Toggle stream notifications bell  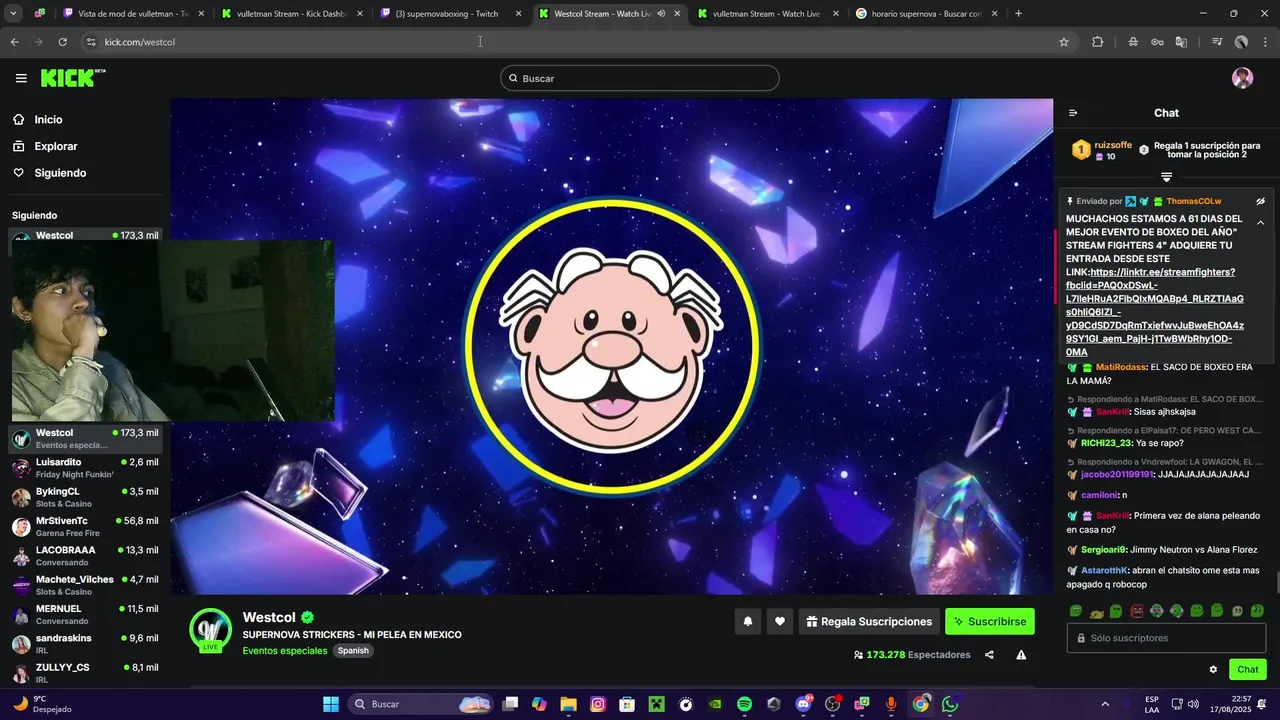point(747,621)
